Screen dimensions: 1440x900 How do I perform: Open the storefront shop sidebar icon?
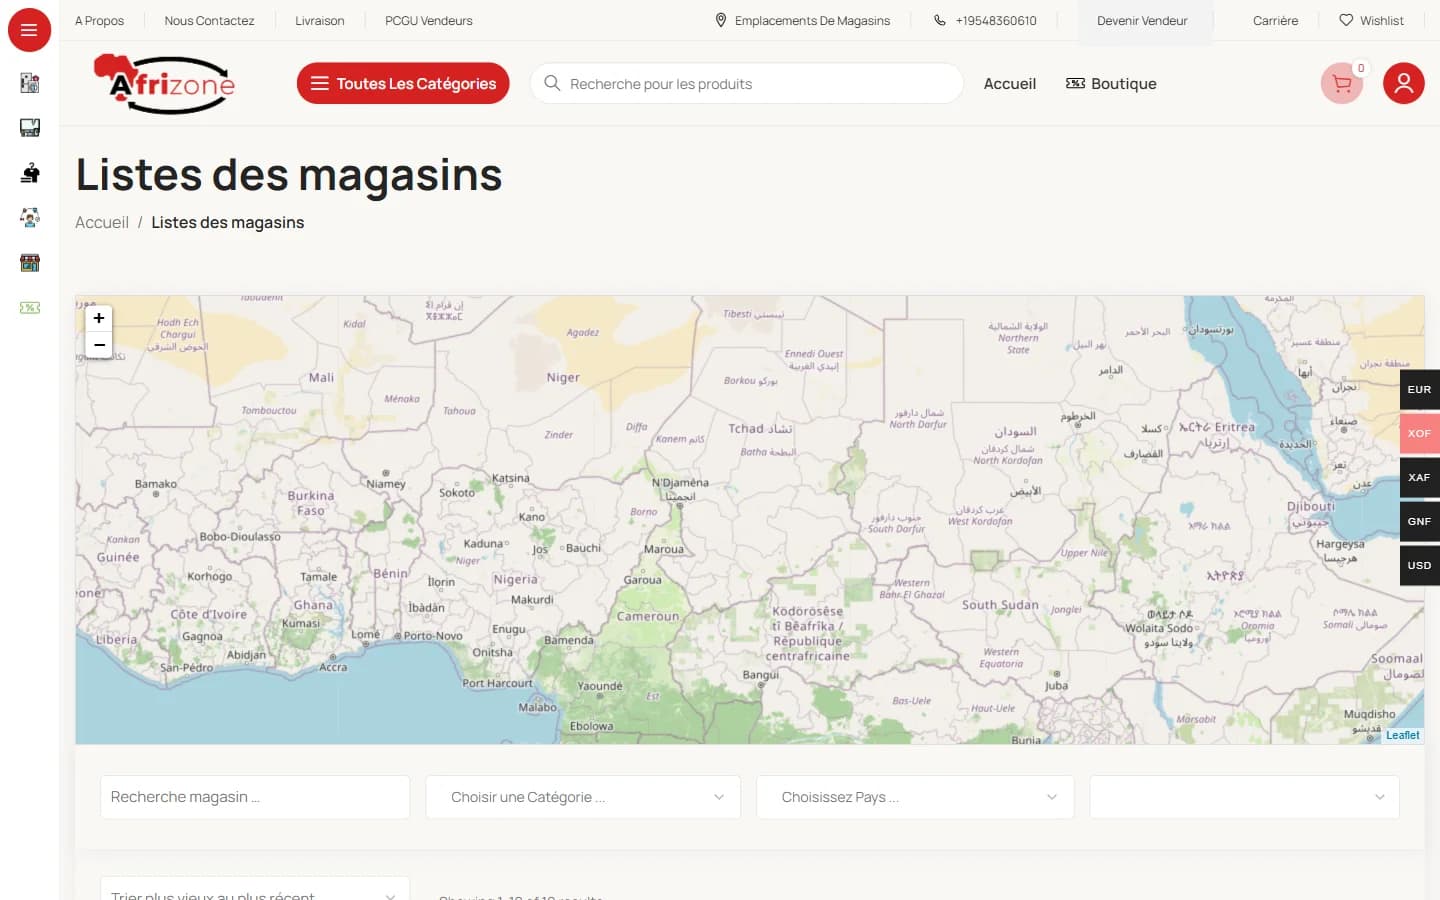[30, 263]
